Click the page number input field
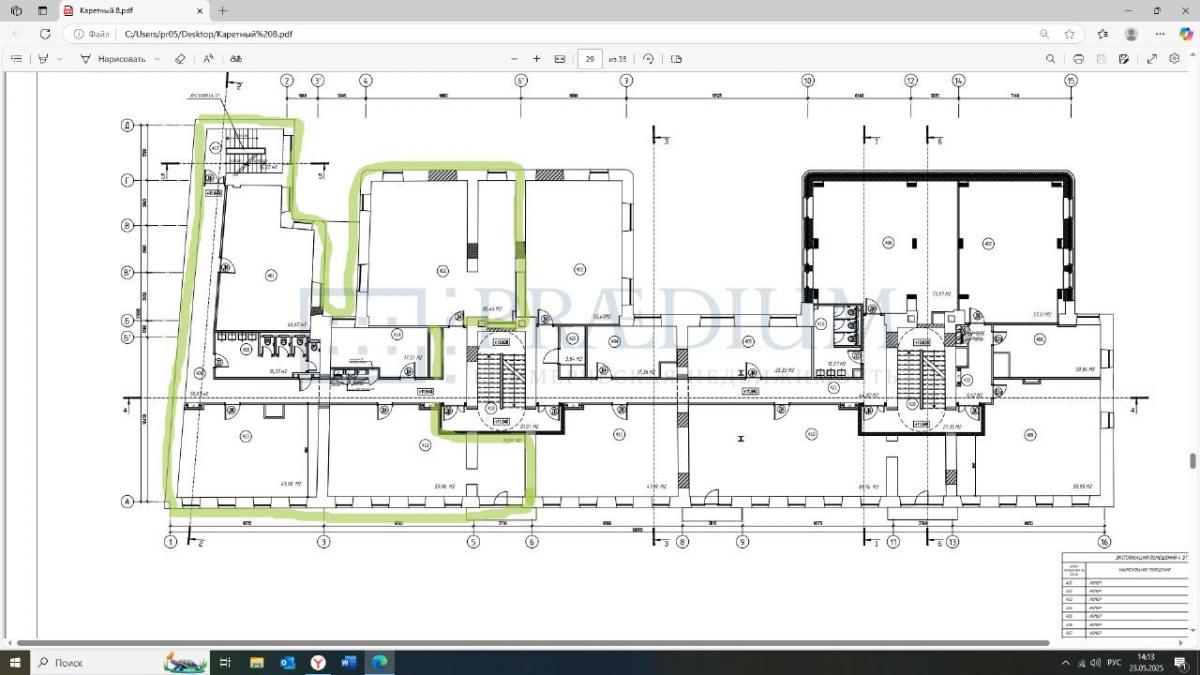 point(590,59)
